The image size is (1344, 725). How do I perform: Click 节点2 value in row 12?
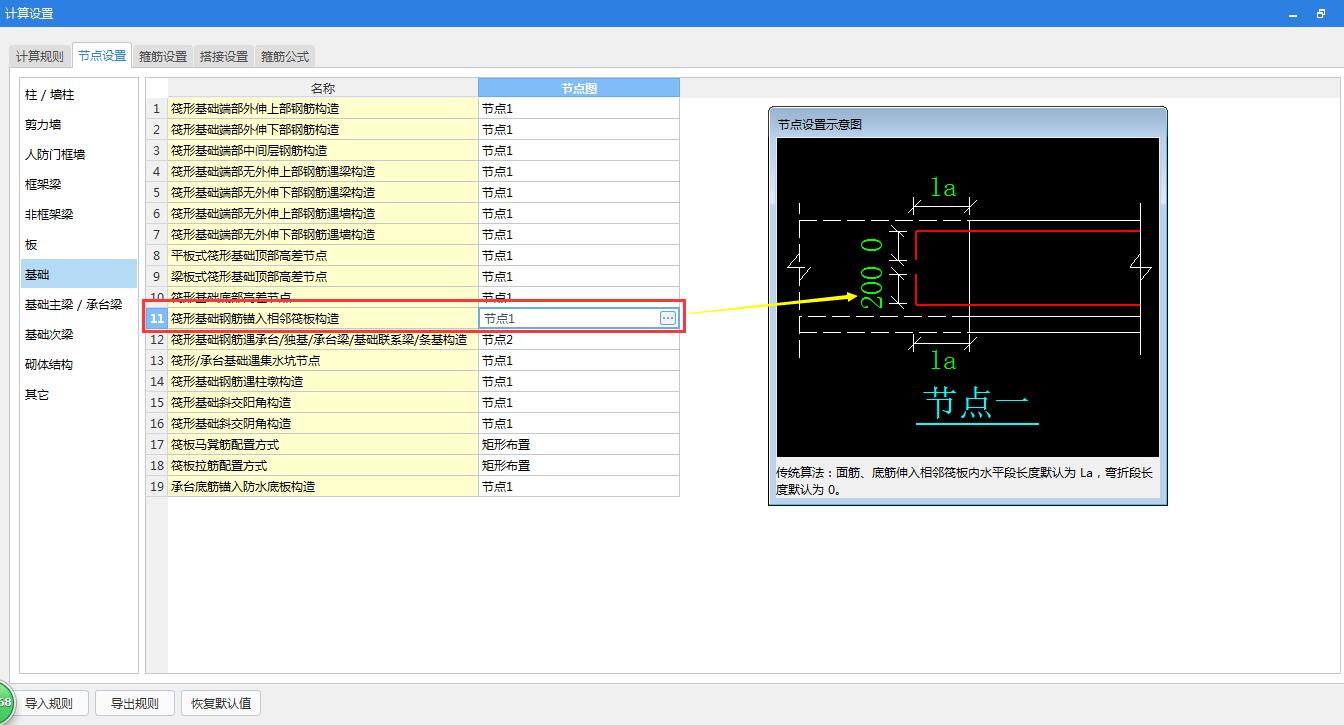579,339
